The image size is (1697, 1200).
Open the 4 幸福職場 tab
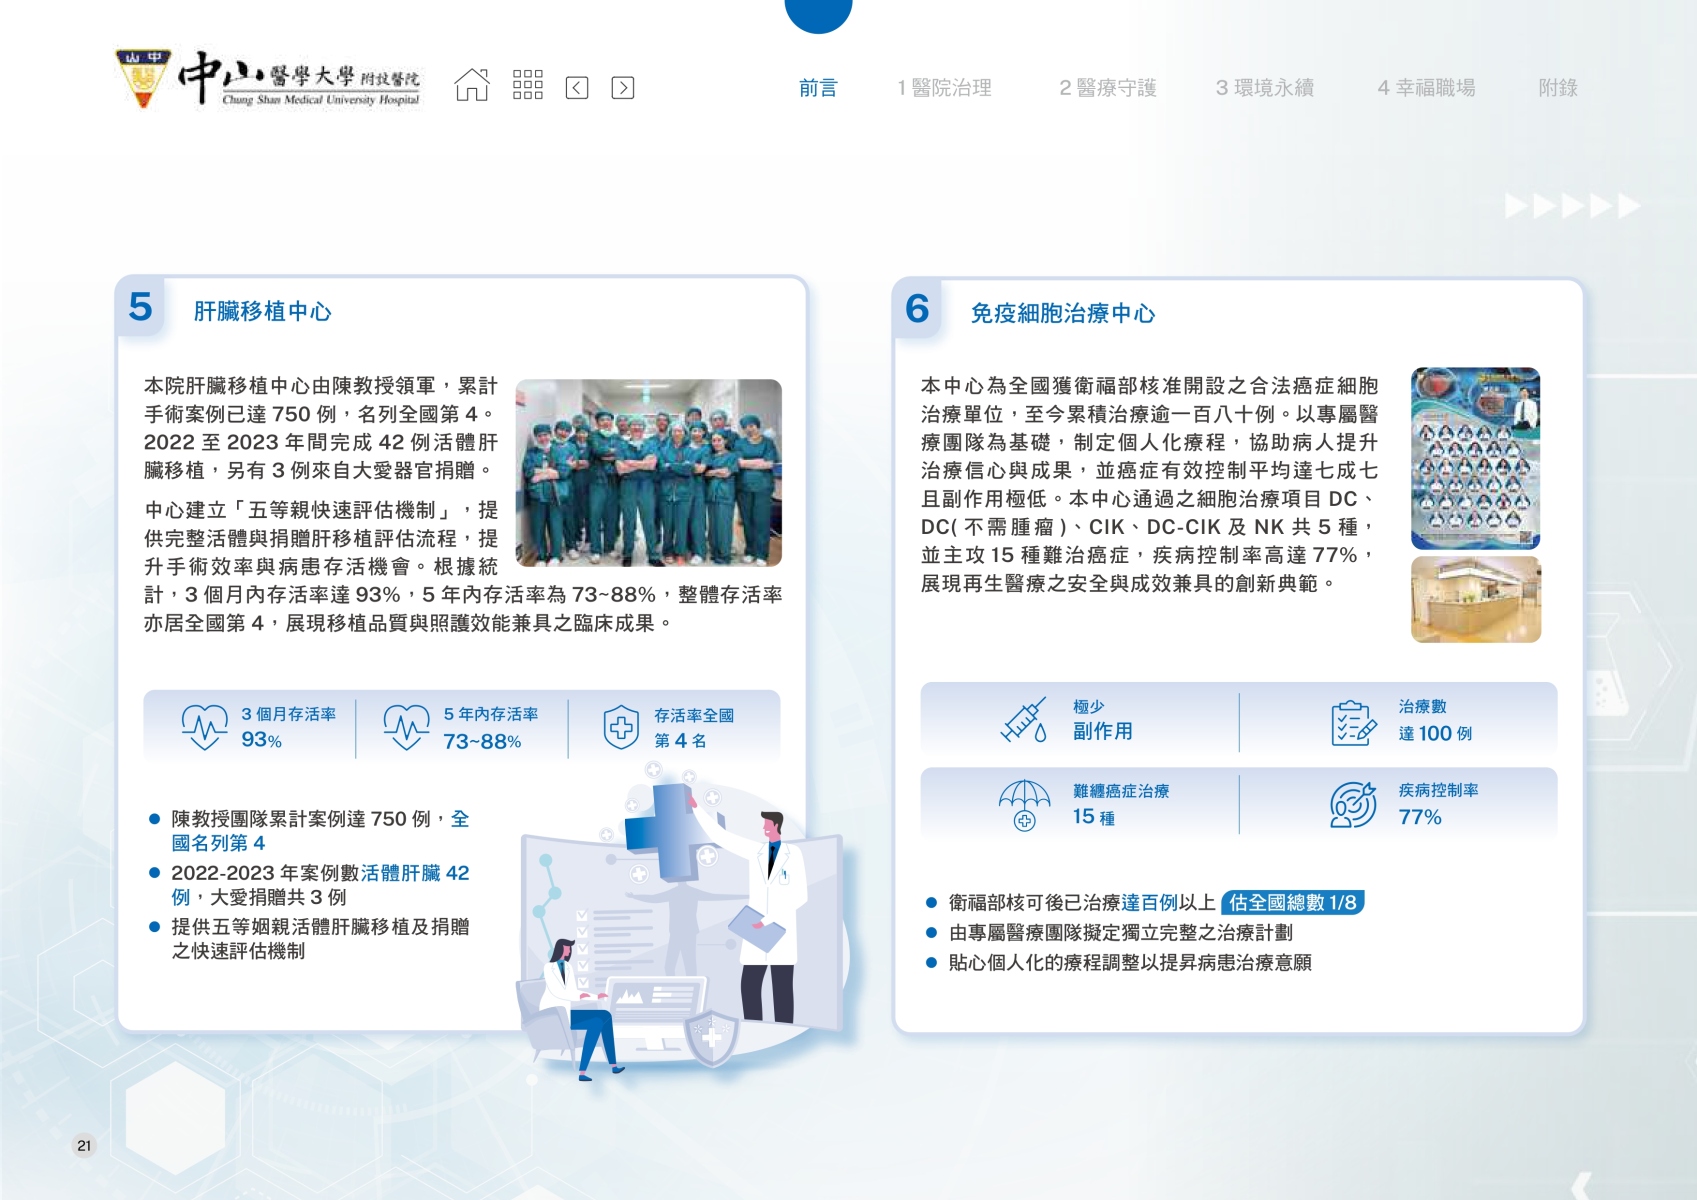(x=1426, y=88)
